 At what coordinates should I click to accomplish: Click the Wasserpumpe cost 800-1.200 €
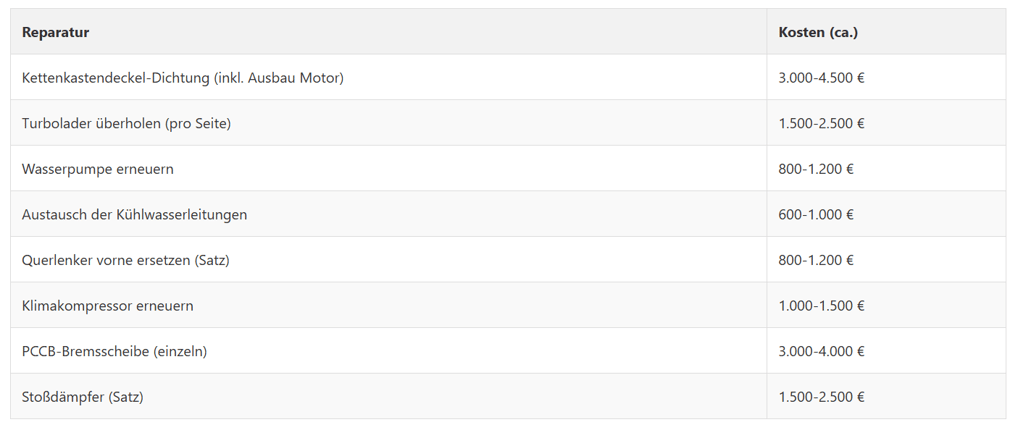coord(815,169)
